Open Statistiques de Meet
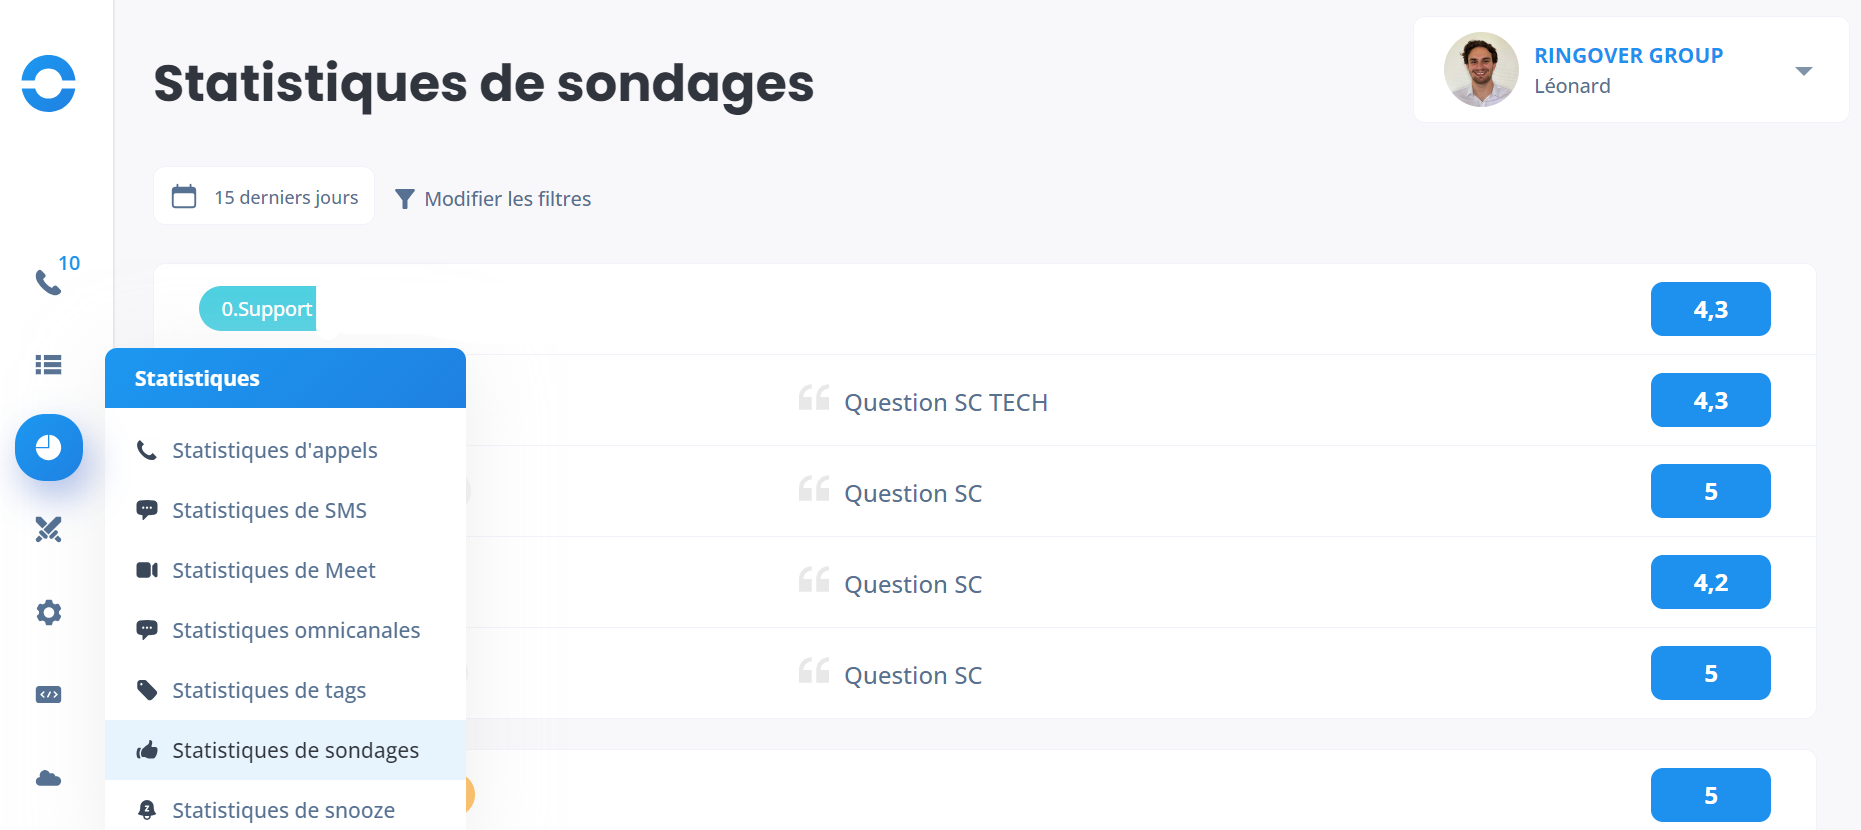 (285, 570)
